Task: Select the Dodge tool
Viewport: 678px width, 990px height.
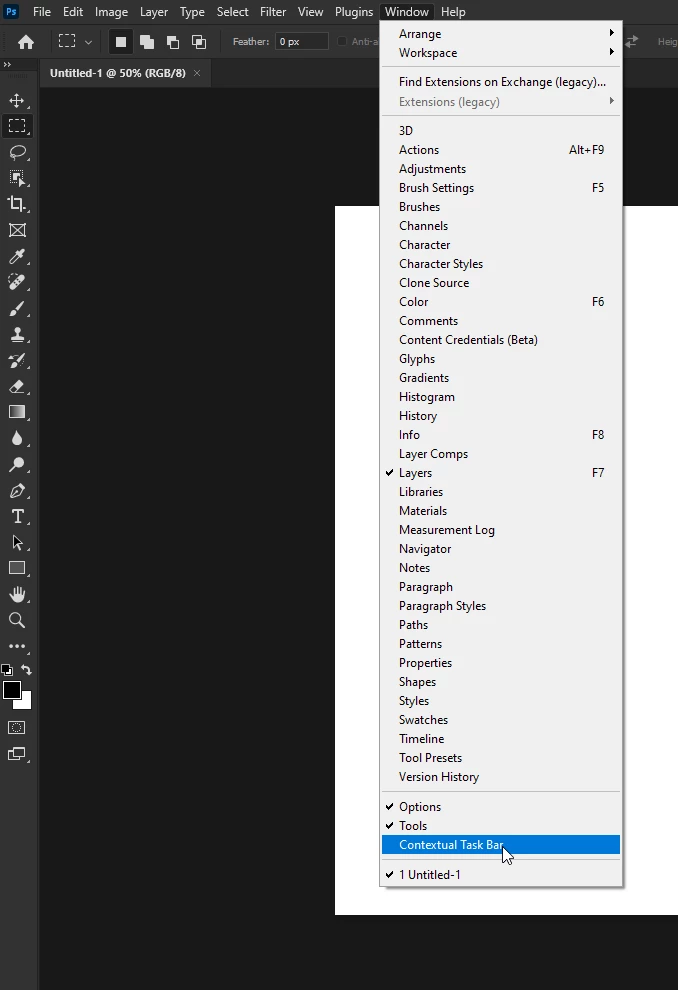Action: tap(17, 465)
